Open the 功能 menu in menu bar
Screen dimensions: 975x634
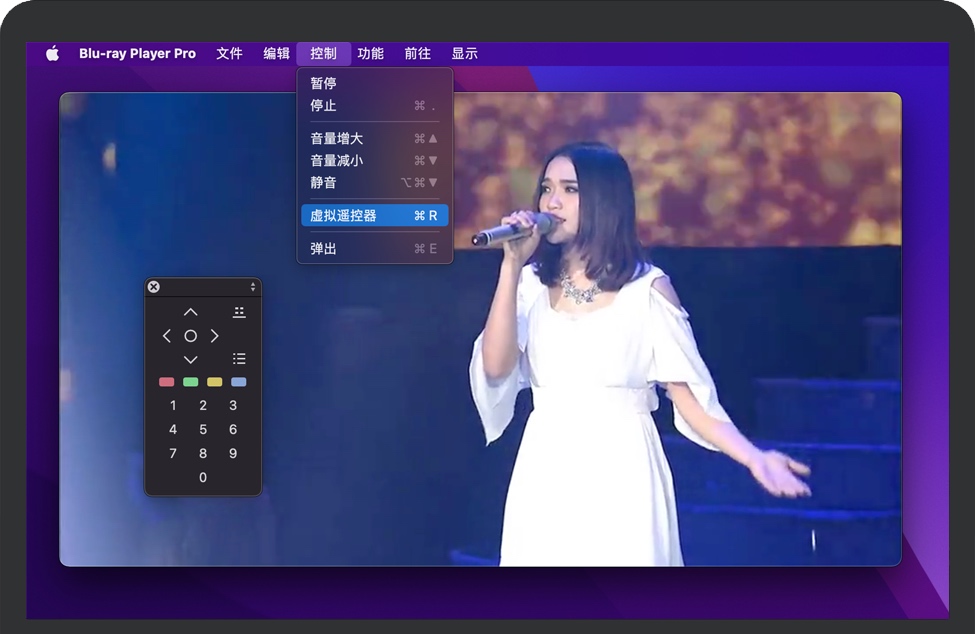pos(370,54)
